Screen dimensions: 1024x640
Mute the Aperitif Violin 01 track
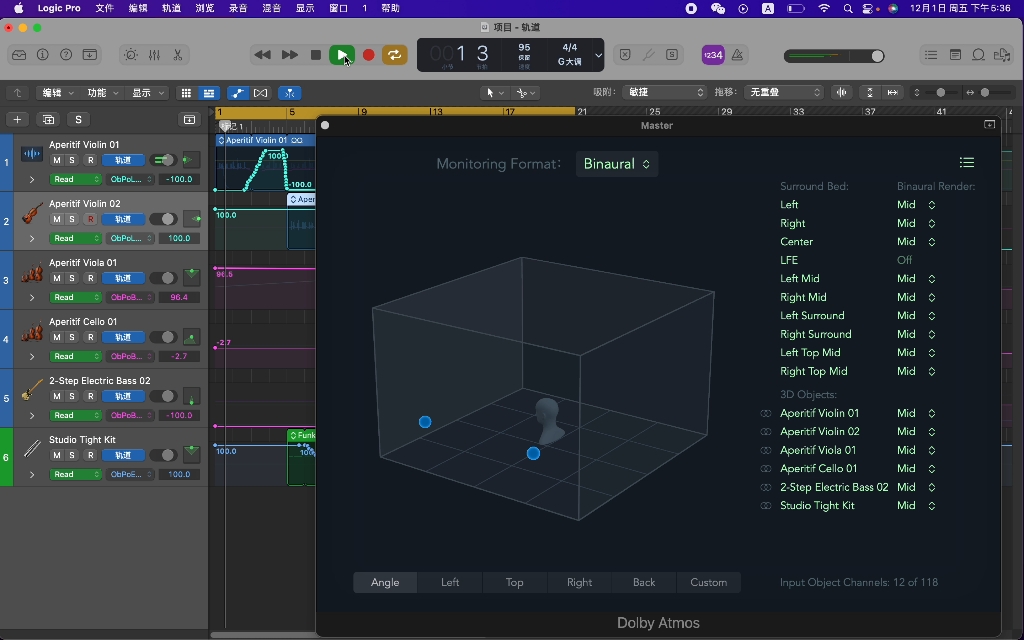pos(57,160)
